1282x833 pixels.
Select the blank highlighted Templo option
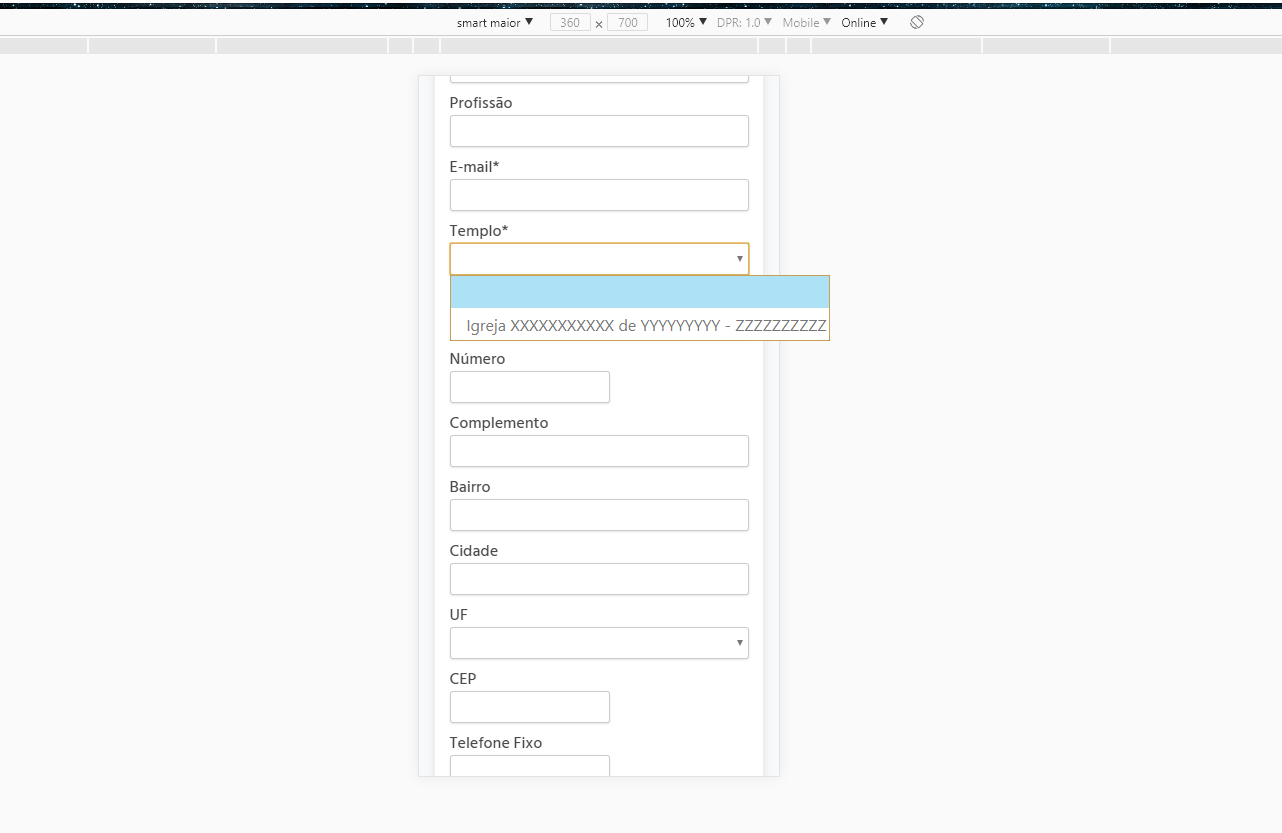coord(640,292)
